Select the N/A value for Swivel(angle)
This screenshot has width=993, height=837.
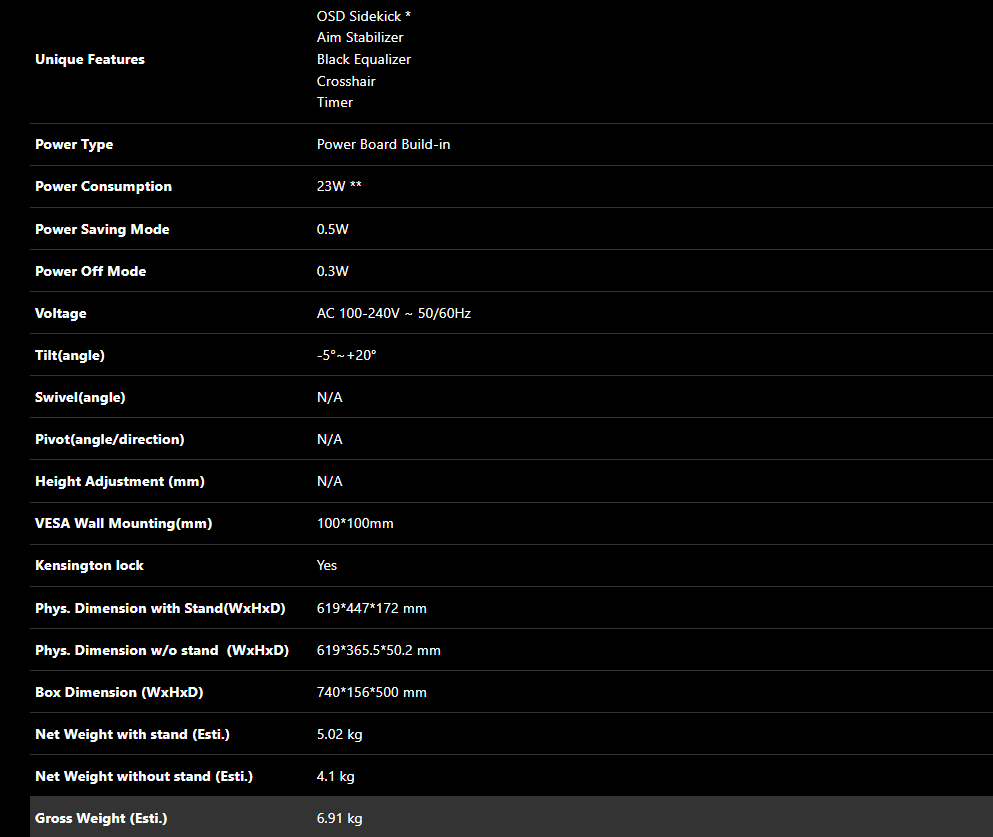point(329,398)
